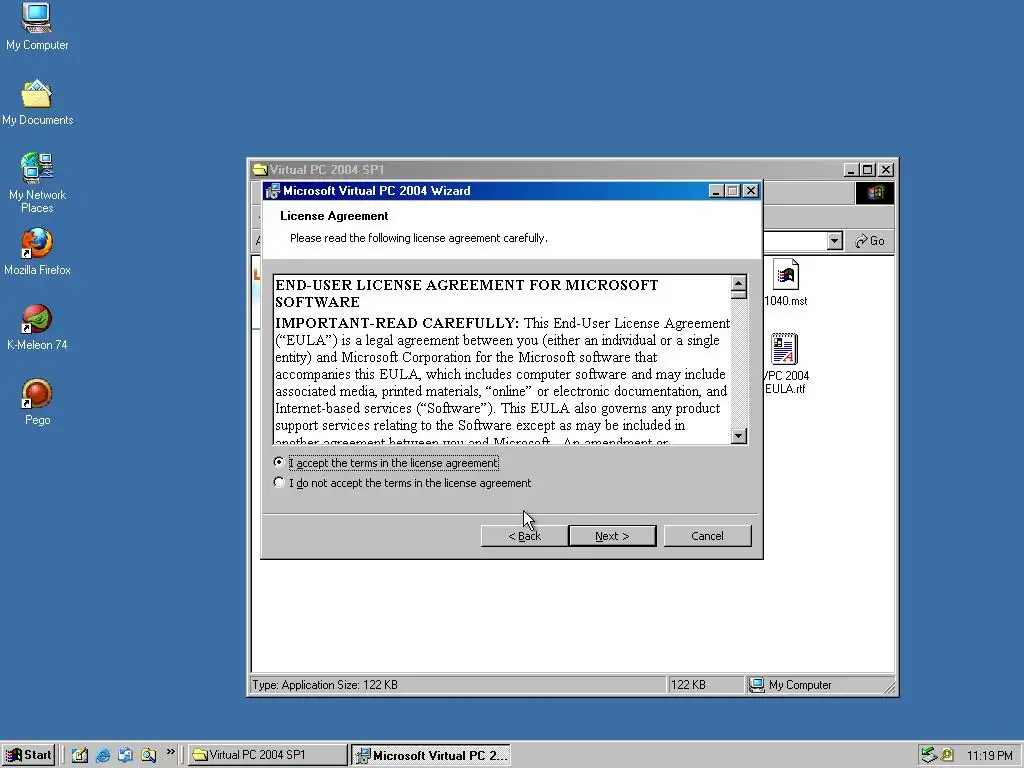This screenshot has height=768, width=1024.
Task: Click the Safely Remove Hardware tray icon
Action: pyautogui.click(x=928, y=756)
